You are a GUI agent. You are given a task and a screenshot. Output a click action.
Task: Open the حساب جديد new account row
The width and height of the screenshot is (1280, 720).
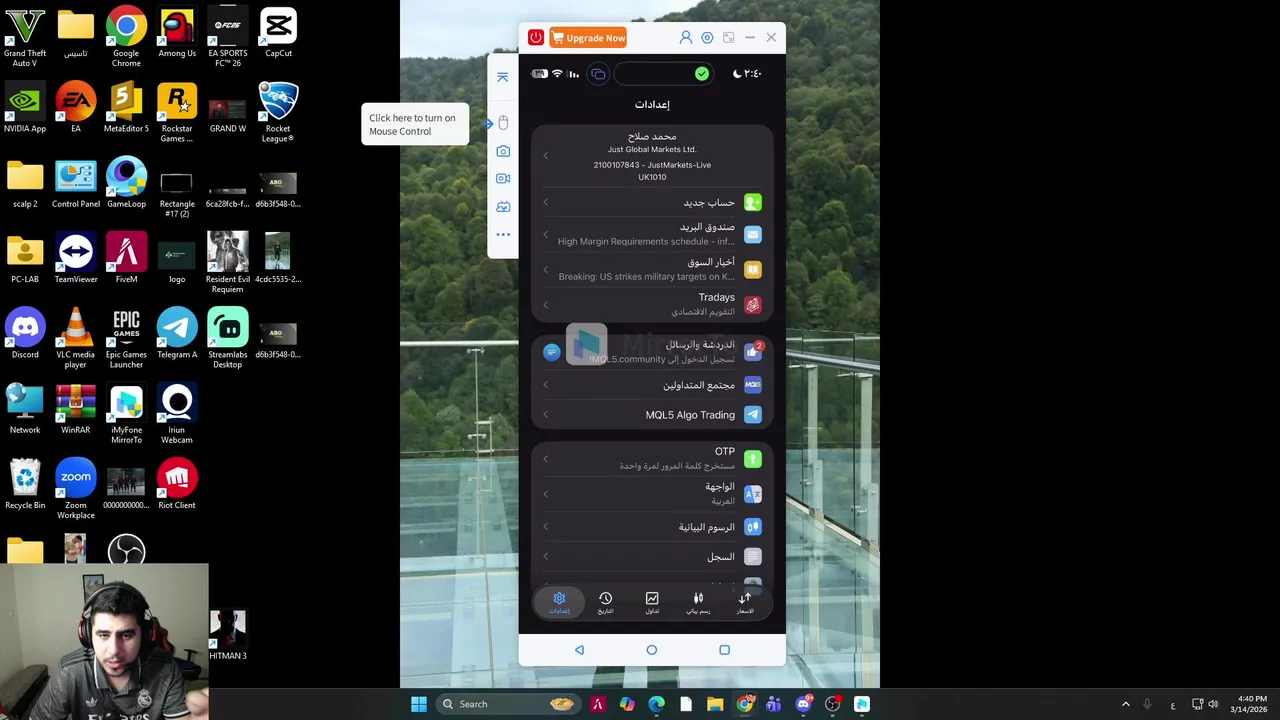[652, 203]
